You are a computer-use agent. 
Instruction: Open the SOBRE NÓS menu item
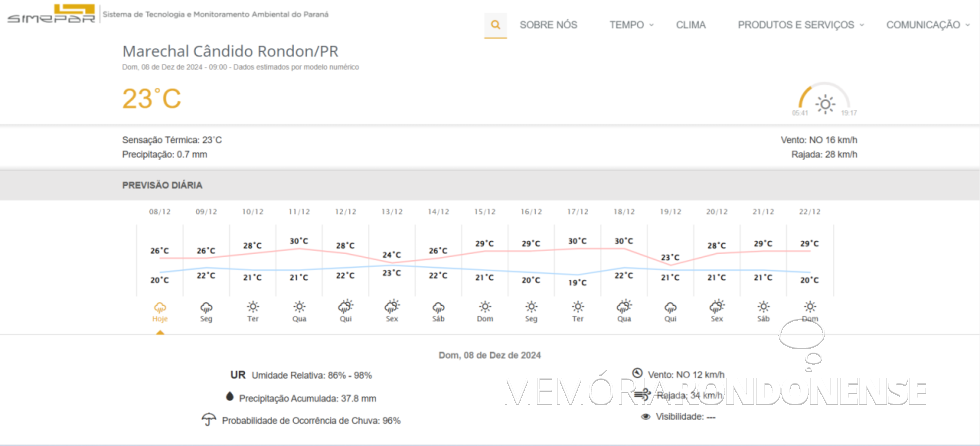pos(548,25)
